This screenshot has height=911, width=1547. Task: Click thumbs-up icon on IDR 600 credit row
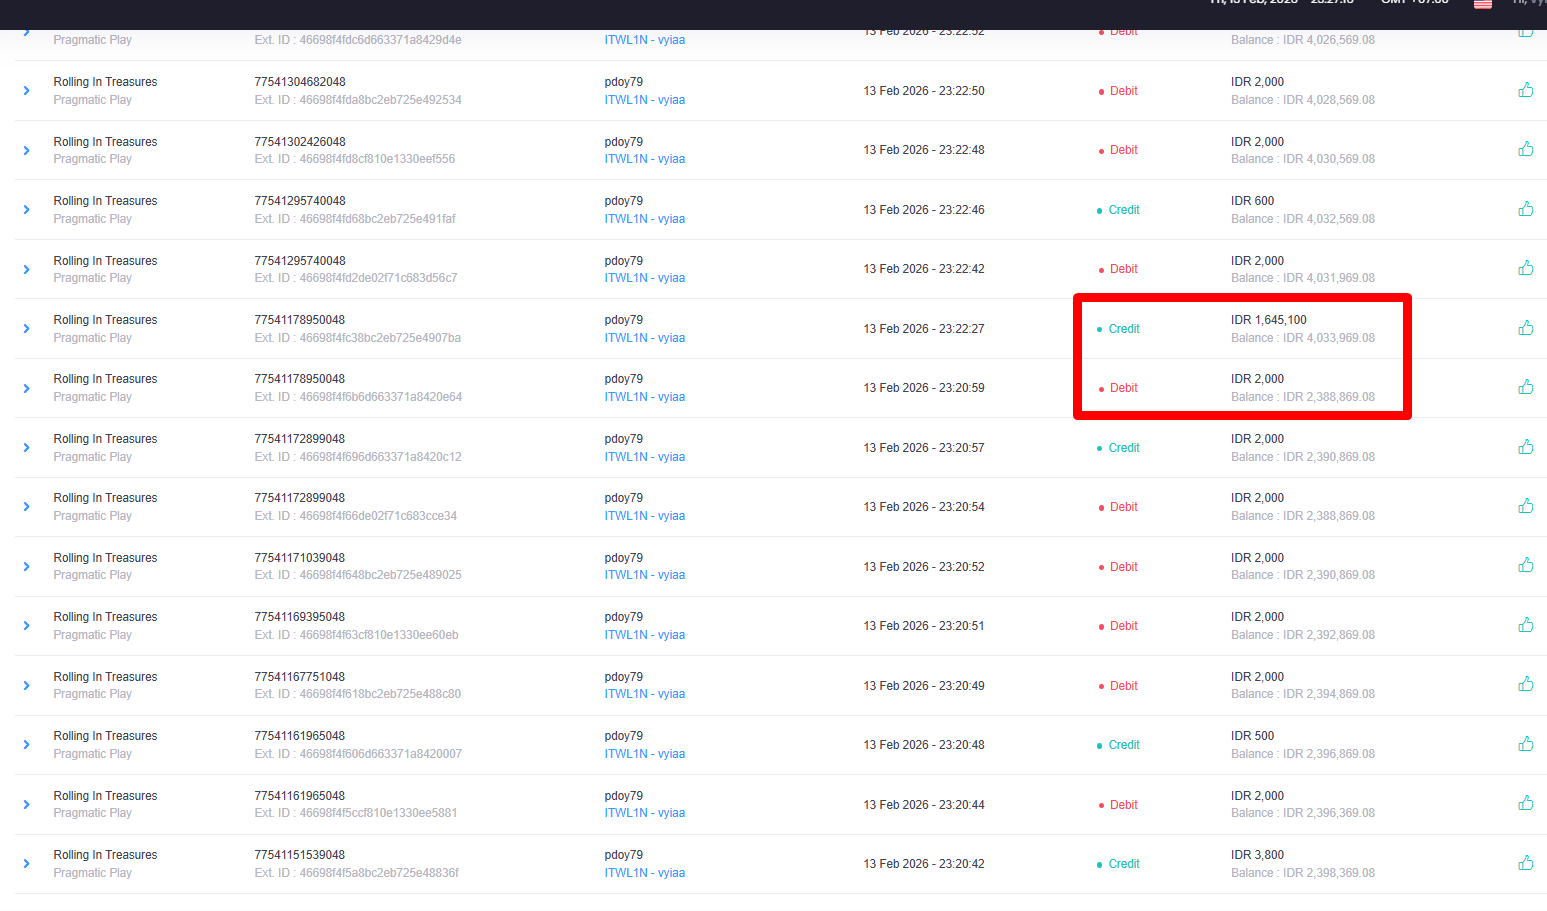[x=1525, y=209]
